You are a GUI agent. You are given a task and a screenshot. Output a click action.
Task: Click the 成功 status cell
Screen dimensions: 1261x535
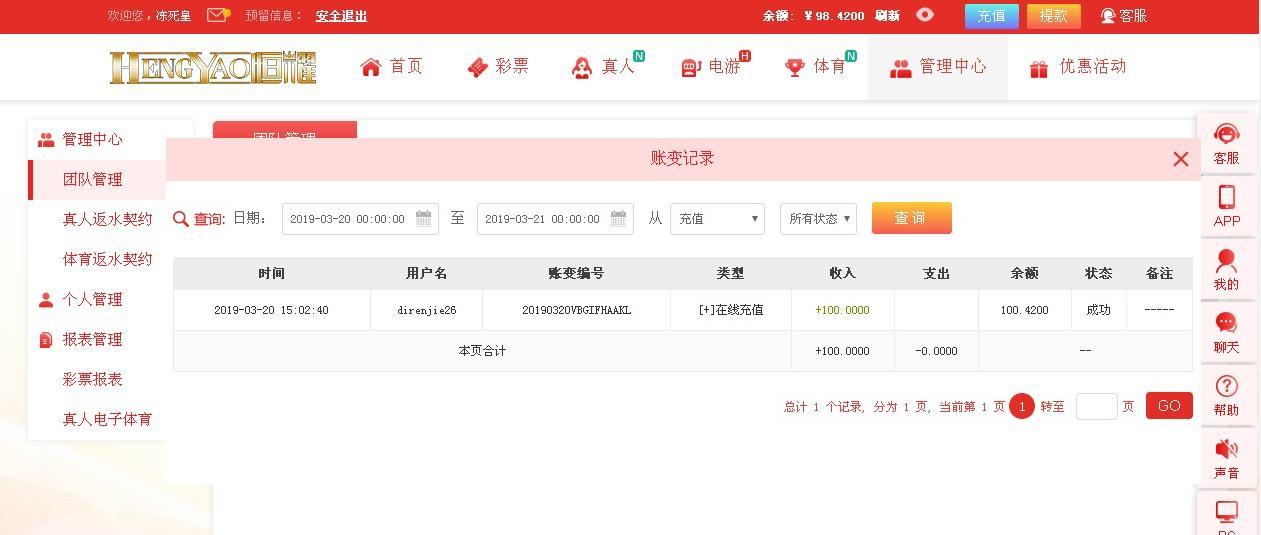(x=1098, y=310)
